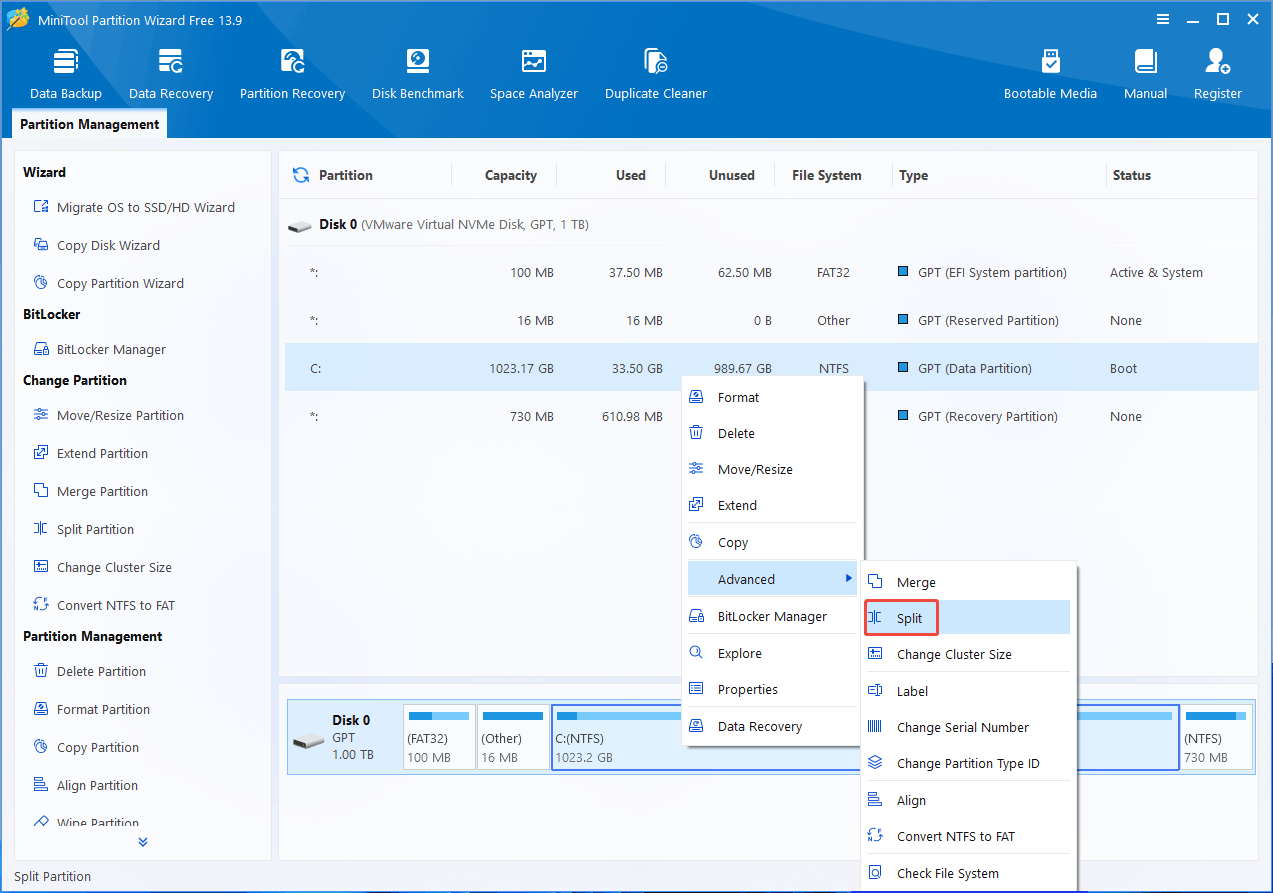The image size is (1273, 893).
Task: Select Change Partition Type ID
Action: [x=968, y=763]
